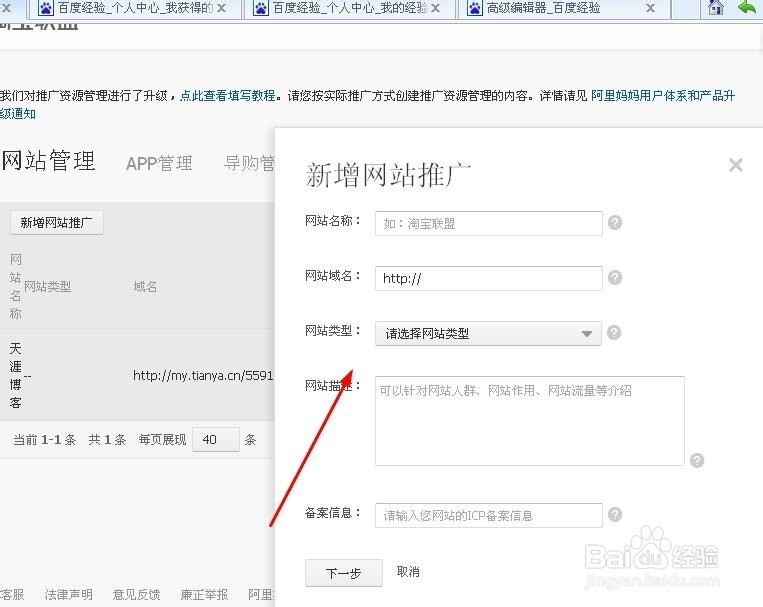Open the 导购管理 tab
Viewport: 763px width, 607px height.
[249, 163]
